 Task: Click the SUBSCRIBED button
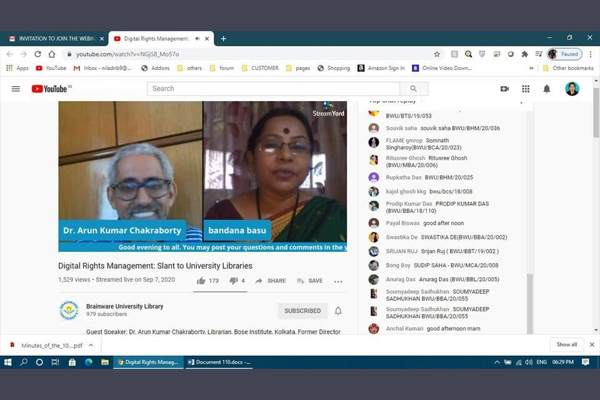302,311
